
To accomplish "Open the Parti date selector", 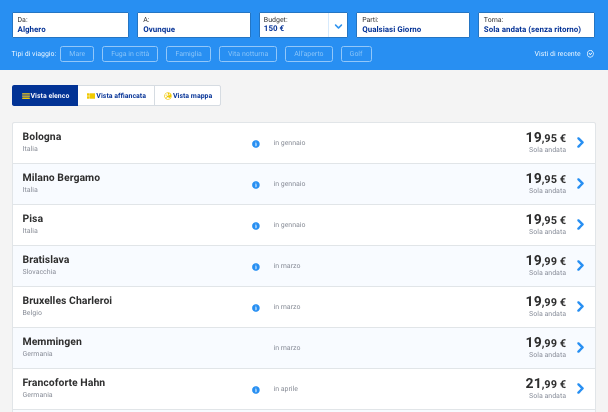I will (x=413, y=25).
